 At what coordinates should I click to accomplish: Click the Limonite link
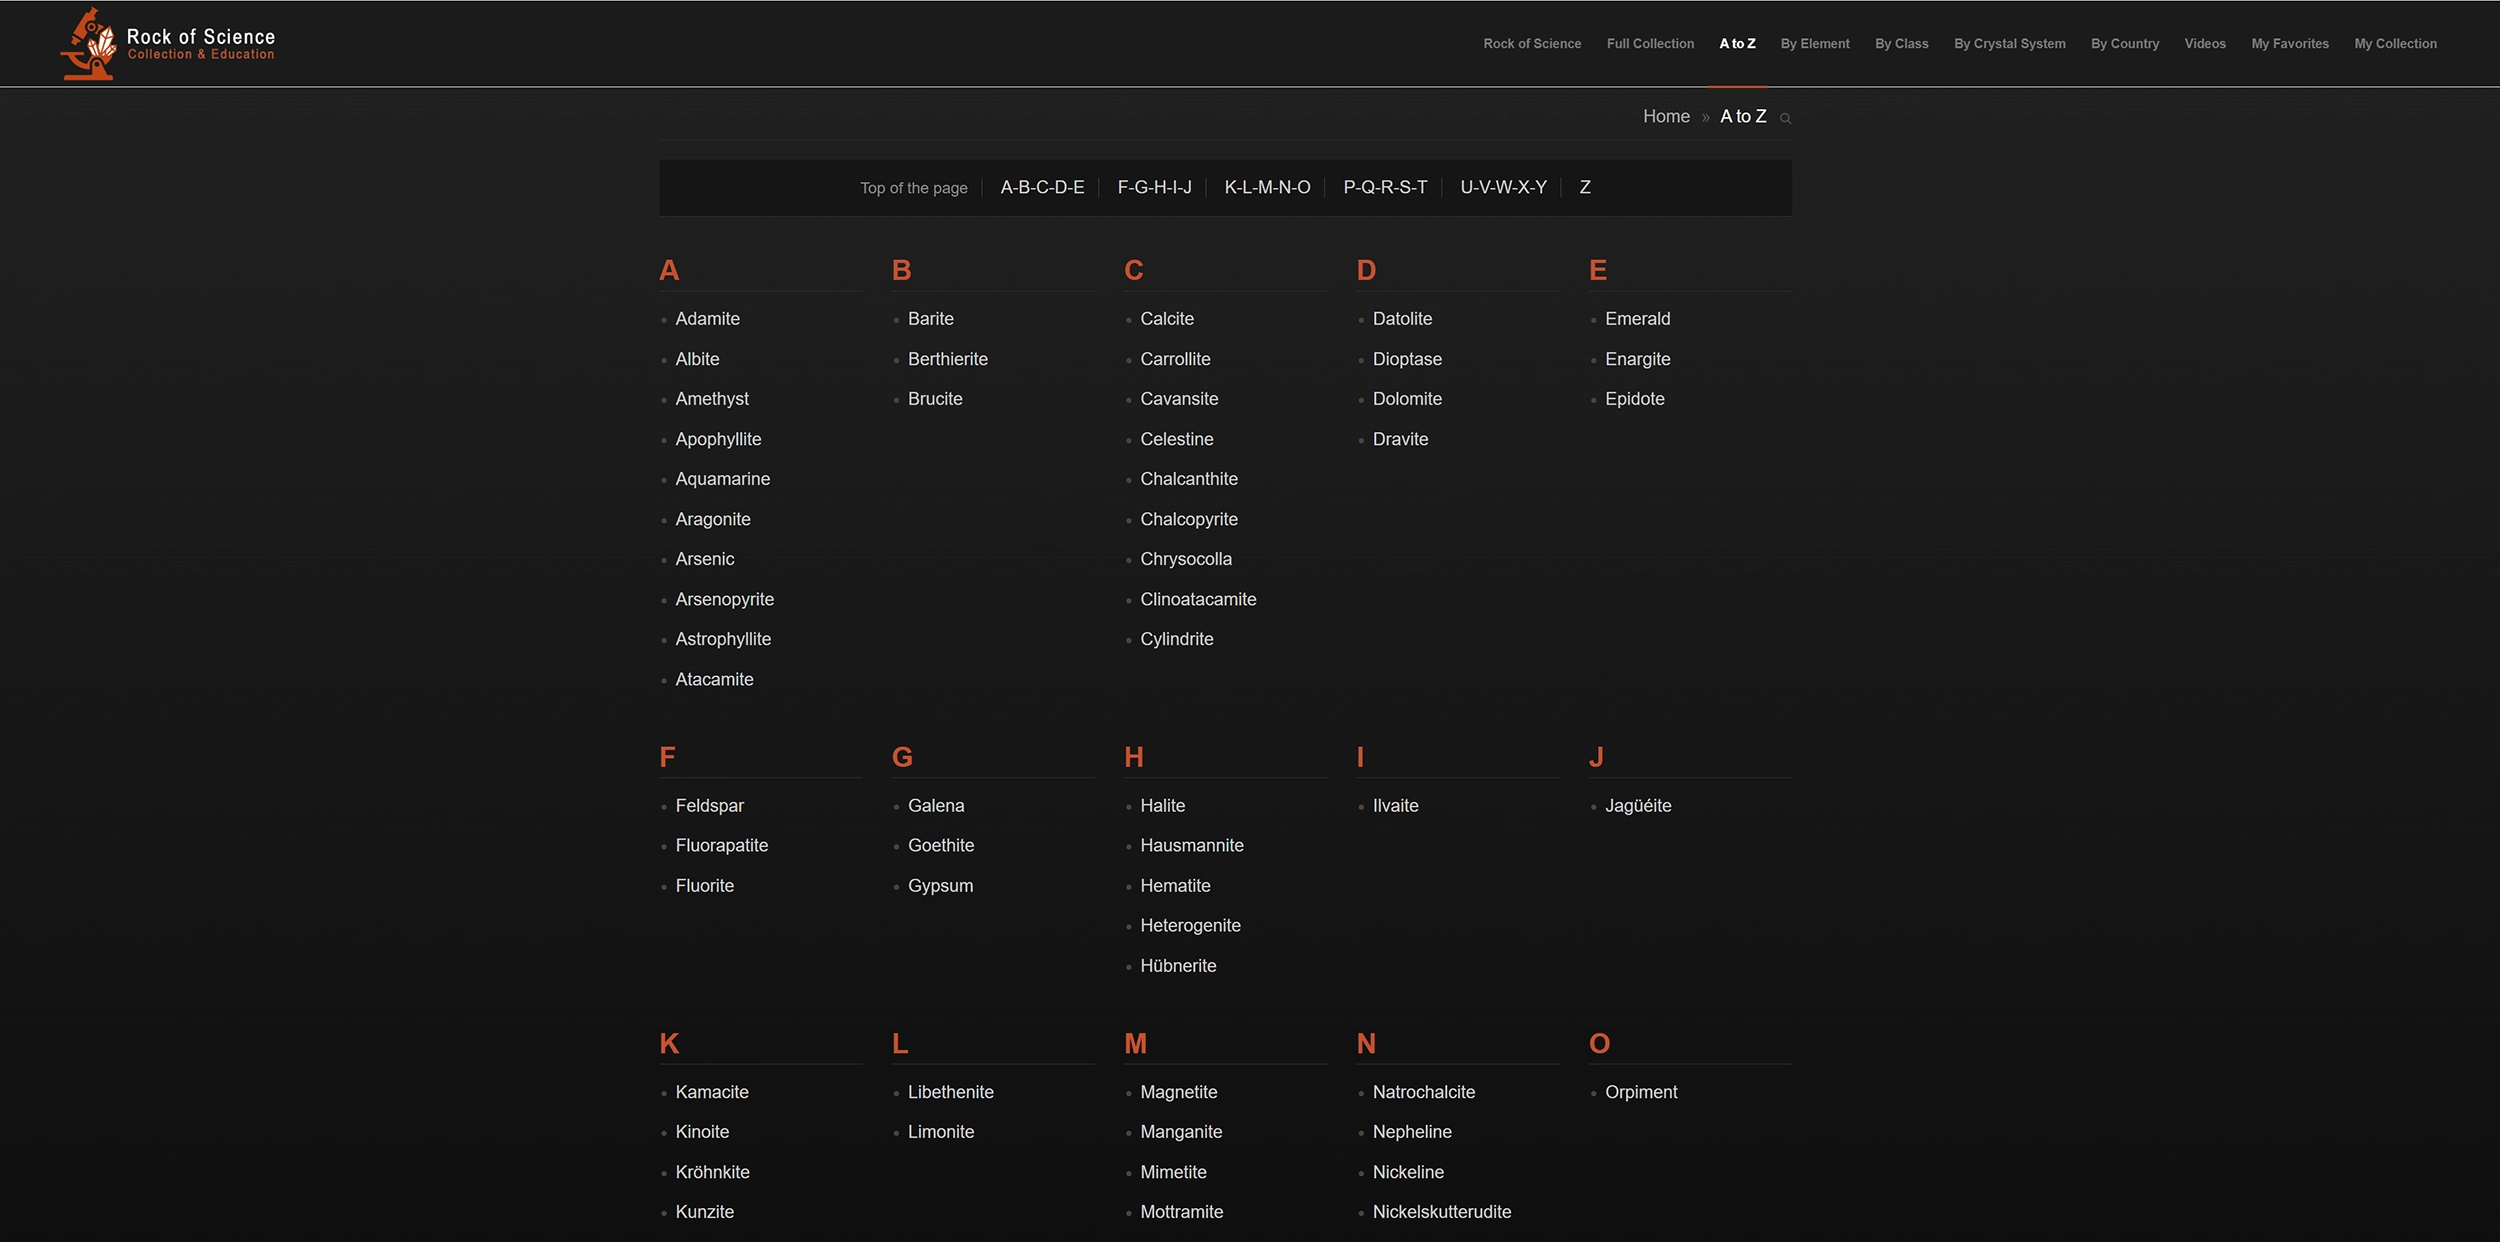pyautogui.click(x=940, y=1132)
